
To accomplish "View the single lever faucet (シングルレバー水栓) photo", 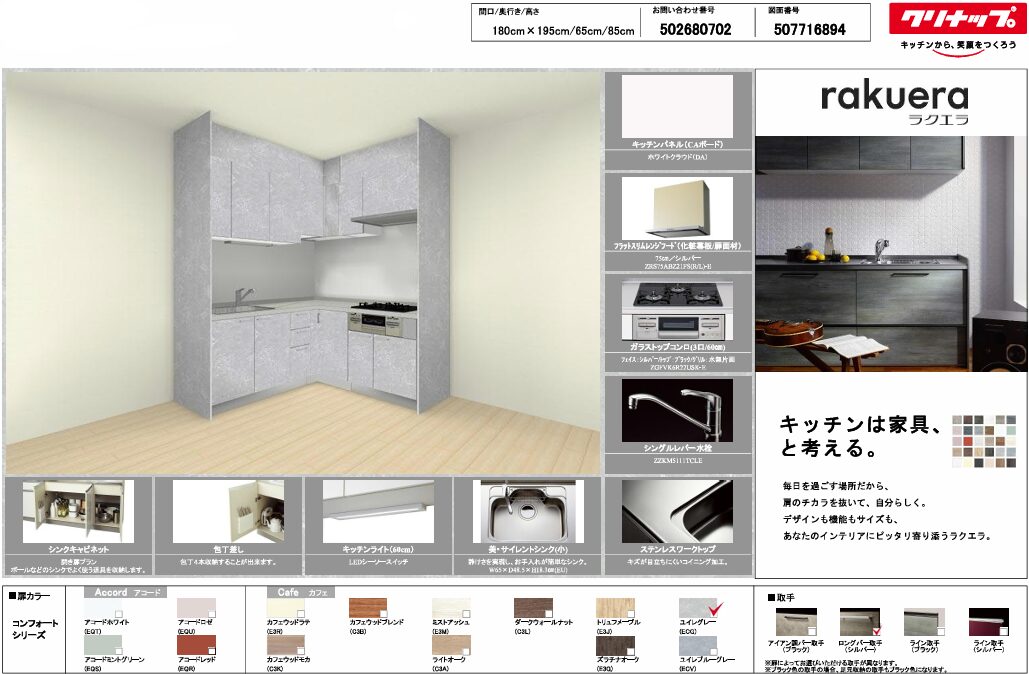I will (677, 410).
